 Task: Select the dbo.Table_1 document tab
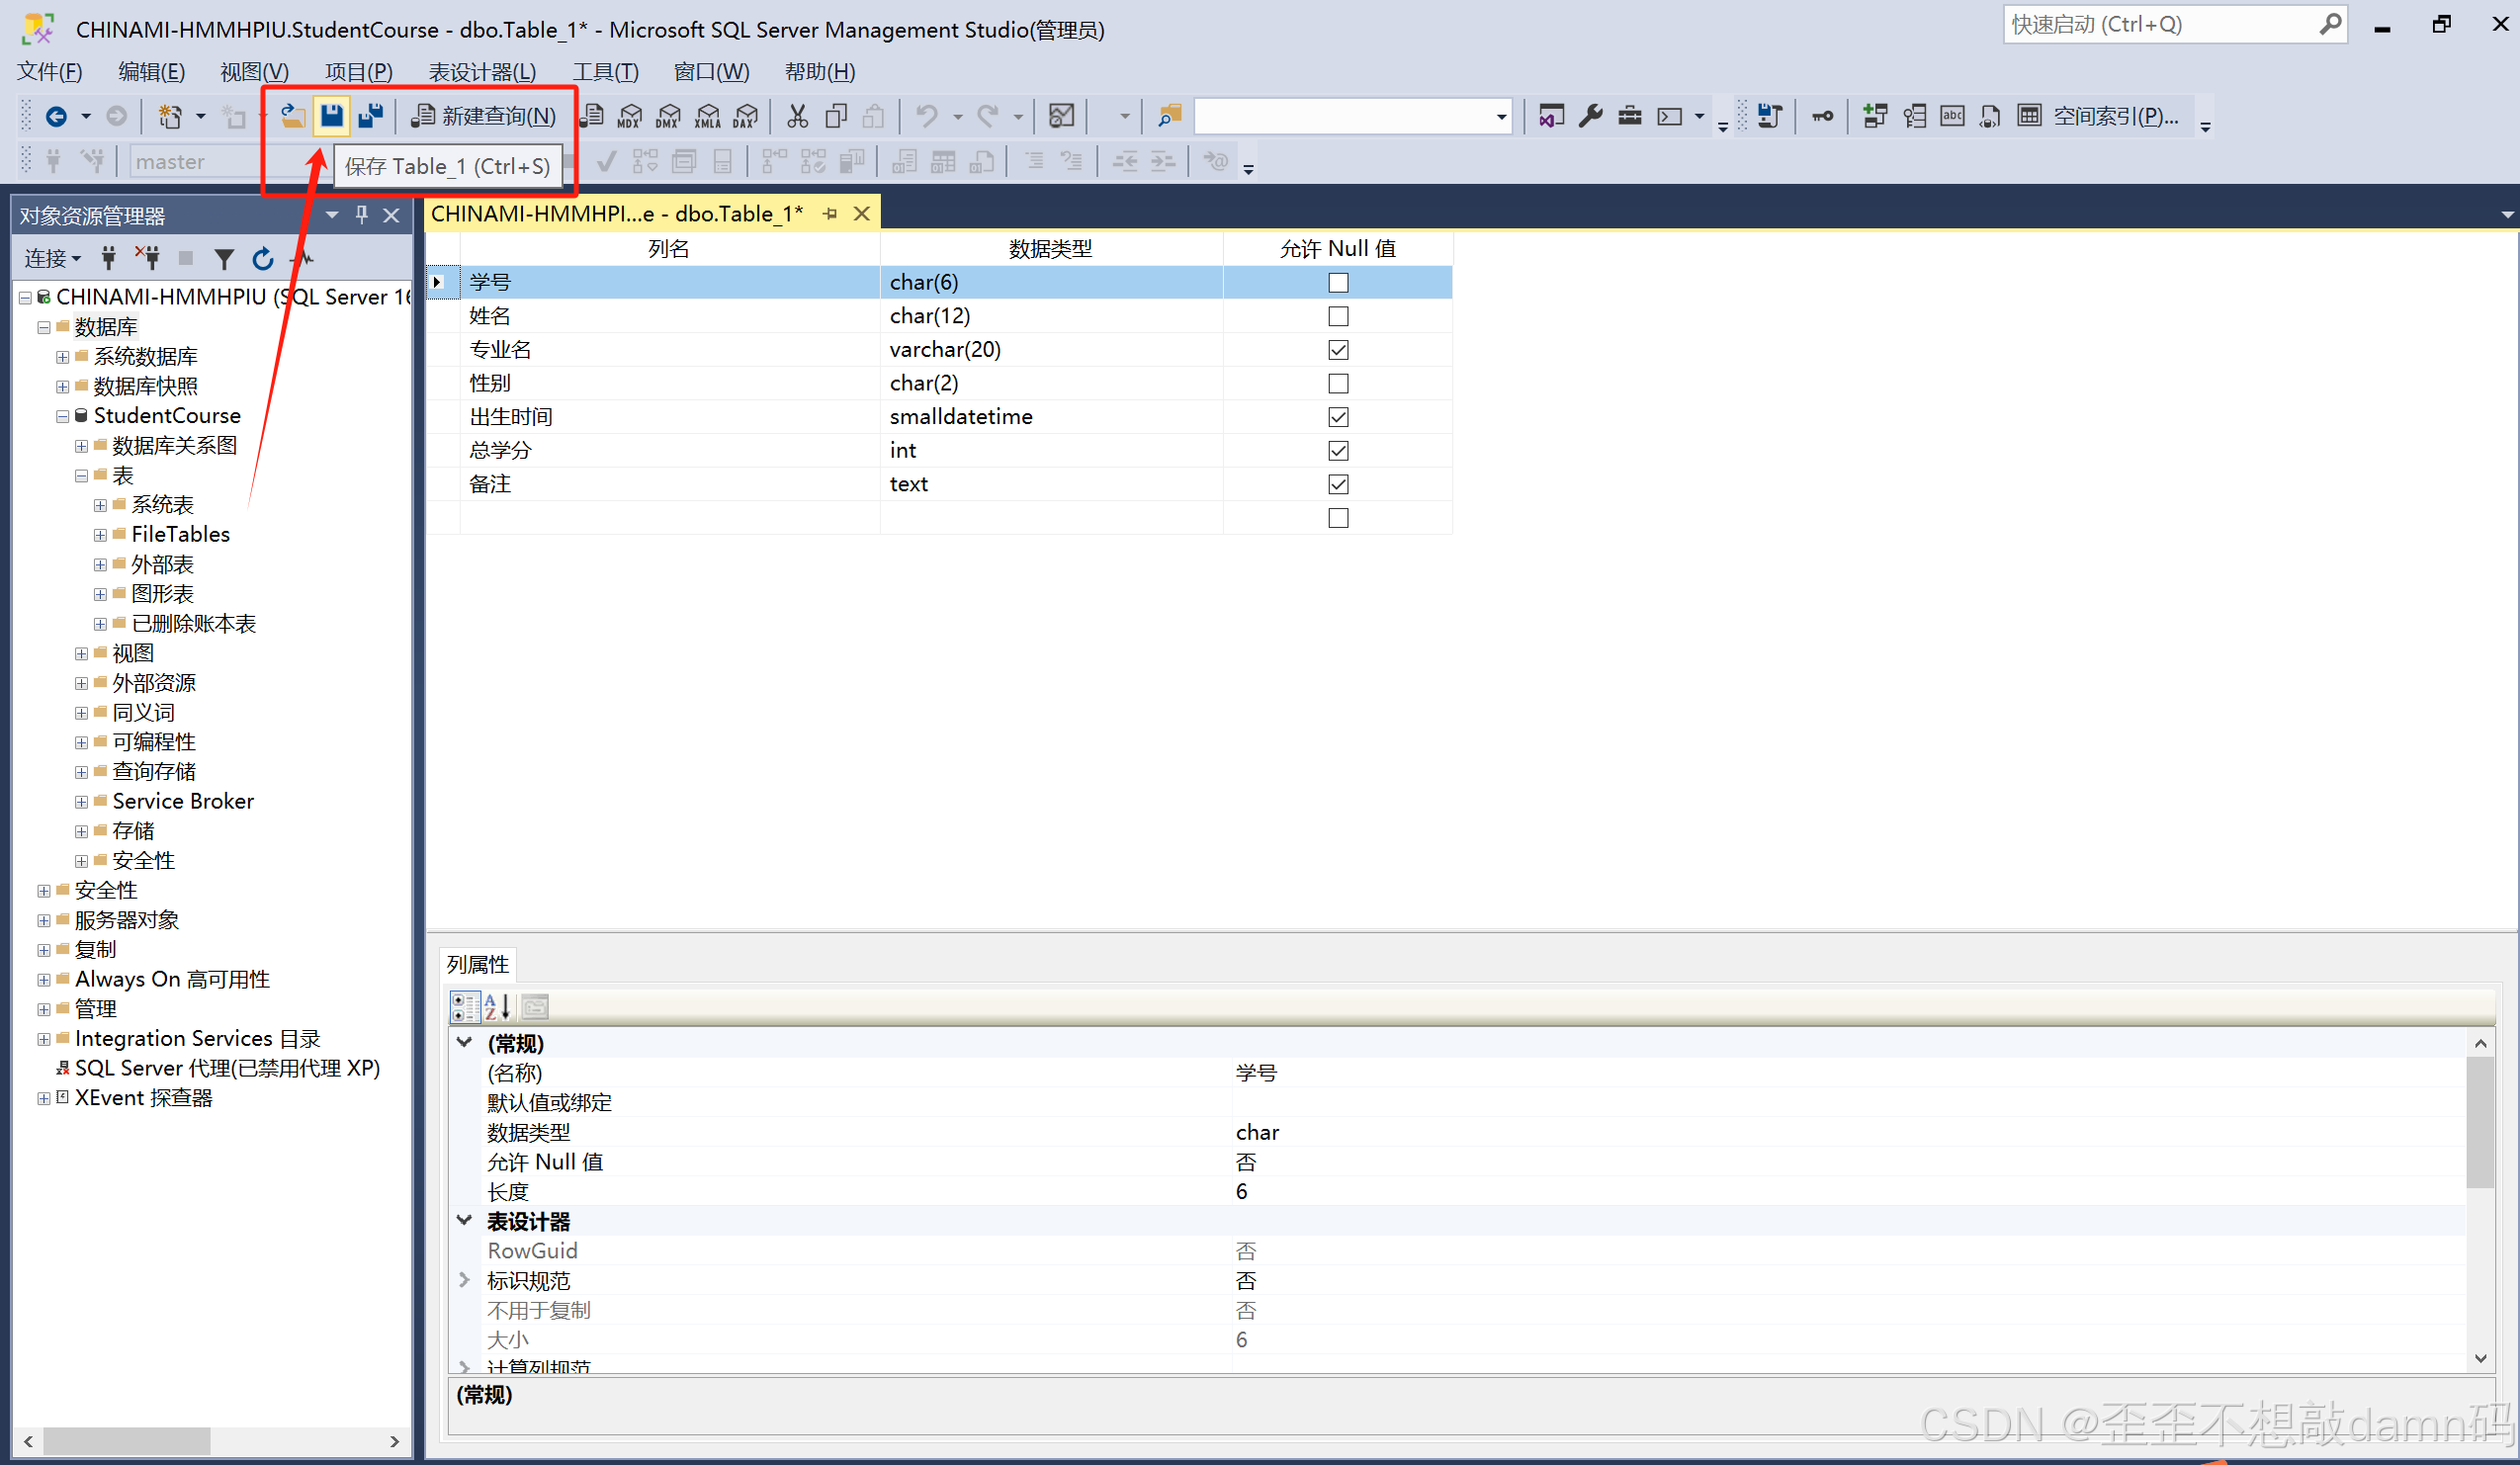pyautogui.click(x=617, y=214)
